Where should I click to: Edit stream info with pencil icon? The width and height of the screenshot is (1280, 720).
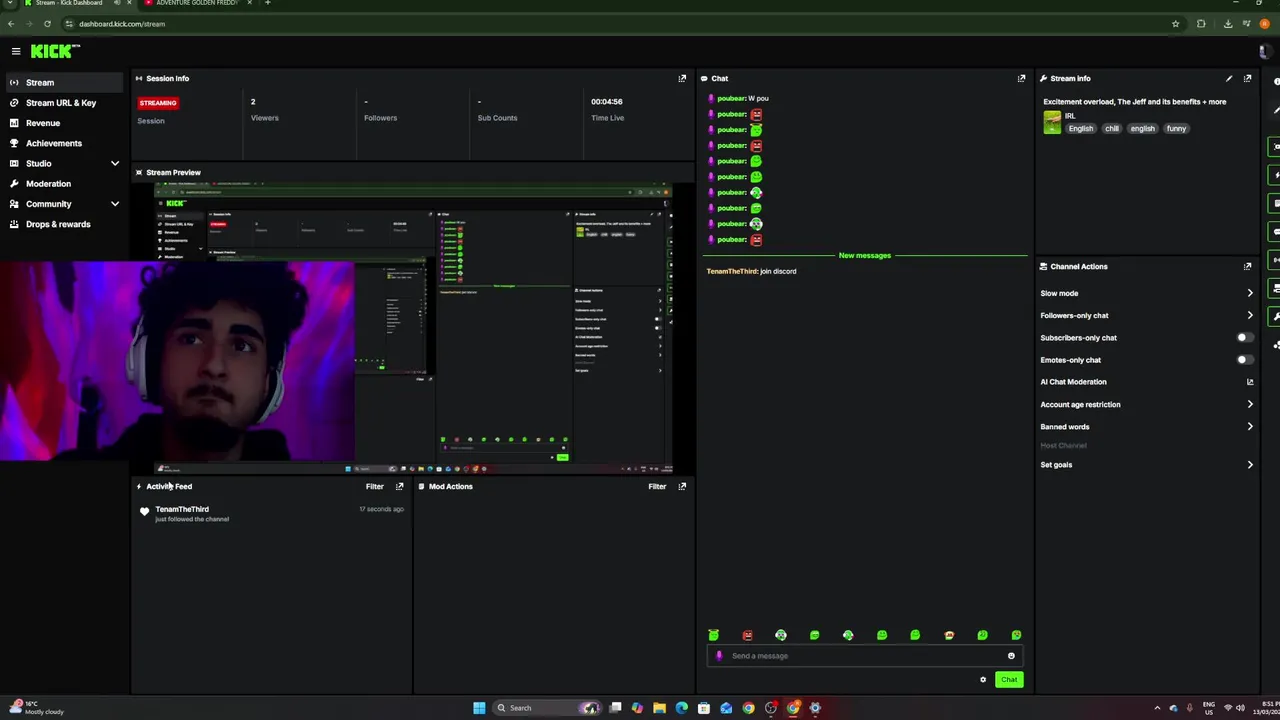1229,78
